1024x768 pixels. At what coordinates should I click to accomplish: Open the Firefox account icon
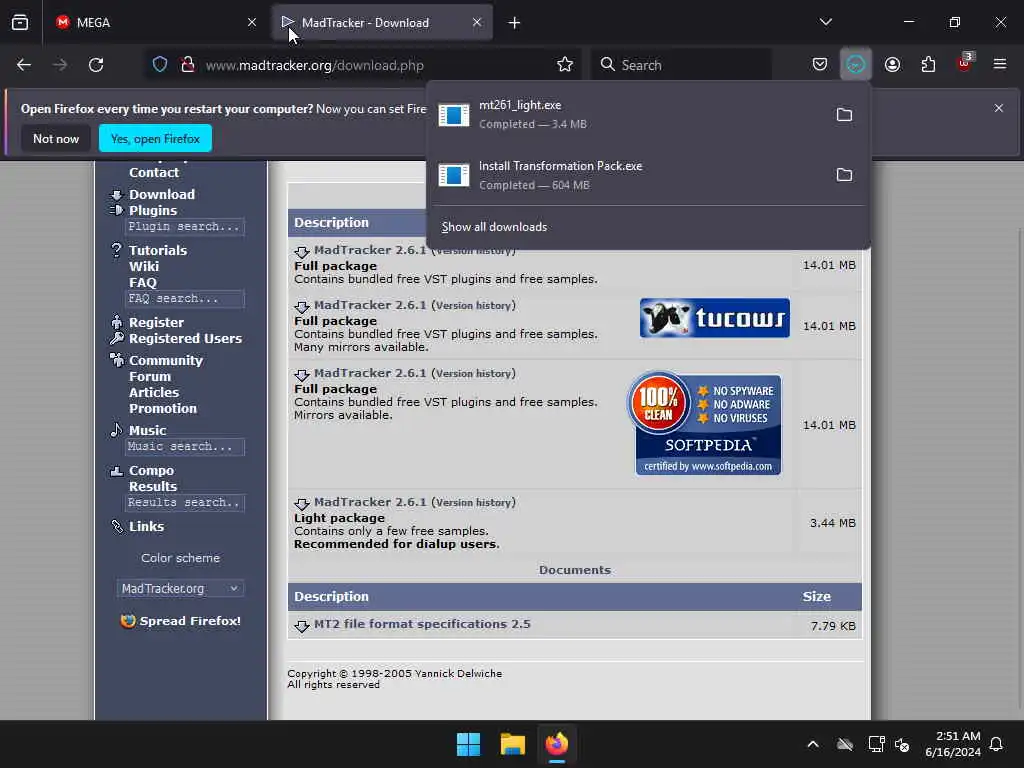(x=892, y=65)
